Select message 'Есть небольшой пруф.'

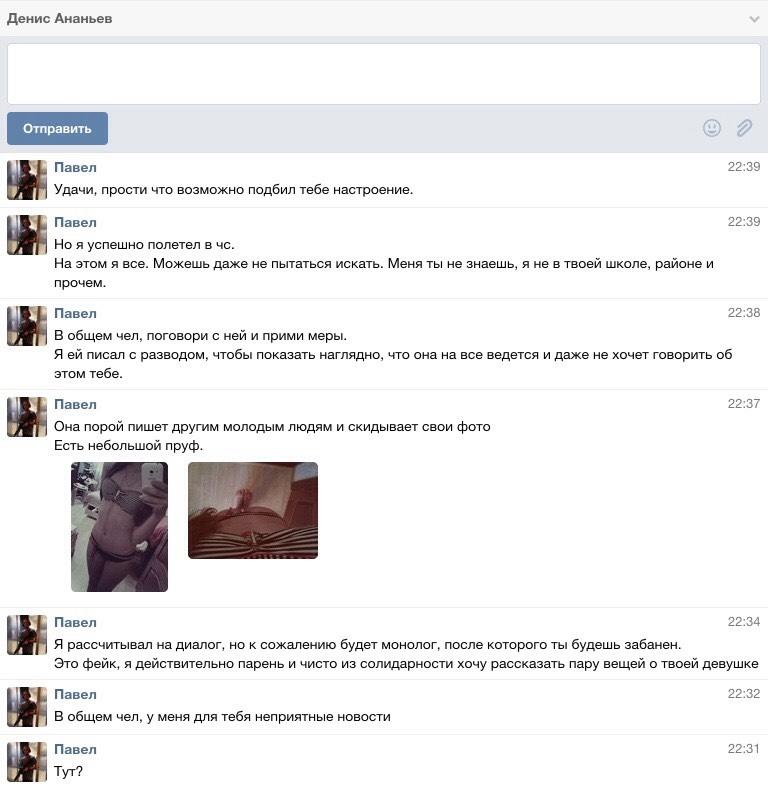coord(128,445)
